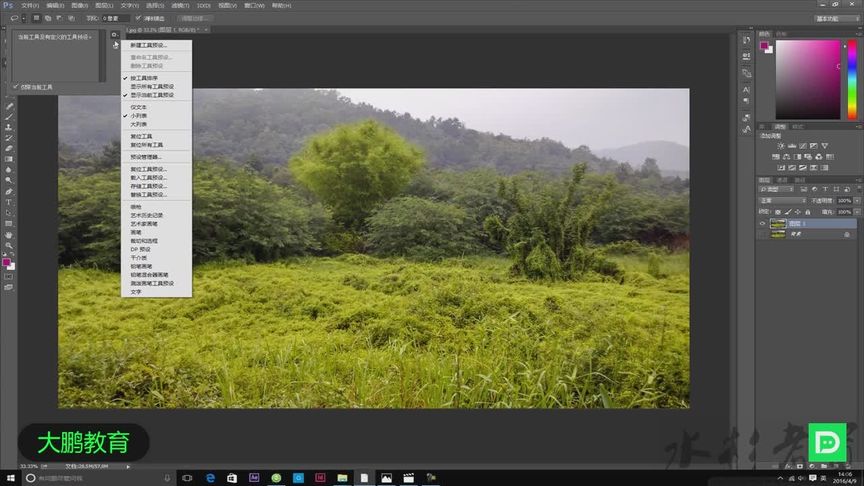Add a Vibrance adjustment (triangle icon)
Screen dimensions: 864x486
(x=825, y=146)
